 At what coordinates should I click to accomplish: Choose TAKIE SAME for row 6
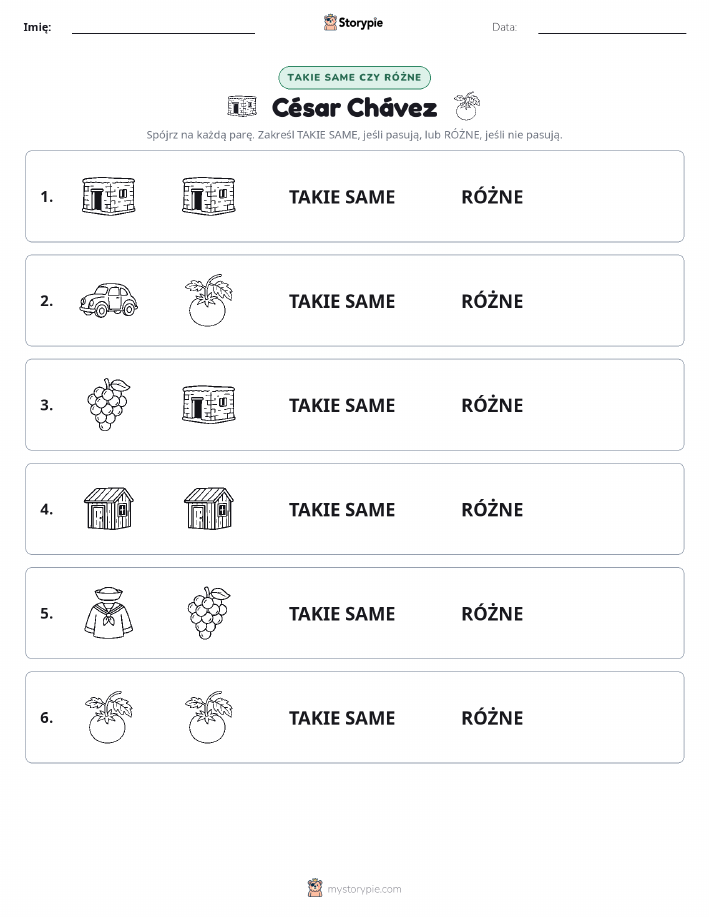(x=342, y=718)
